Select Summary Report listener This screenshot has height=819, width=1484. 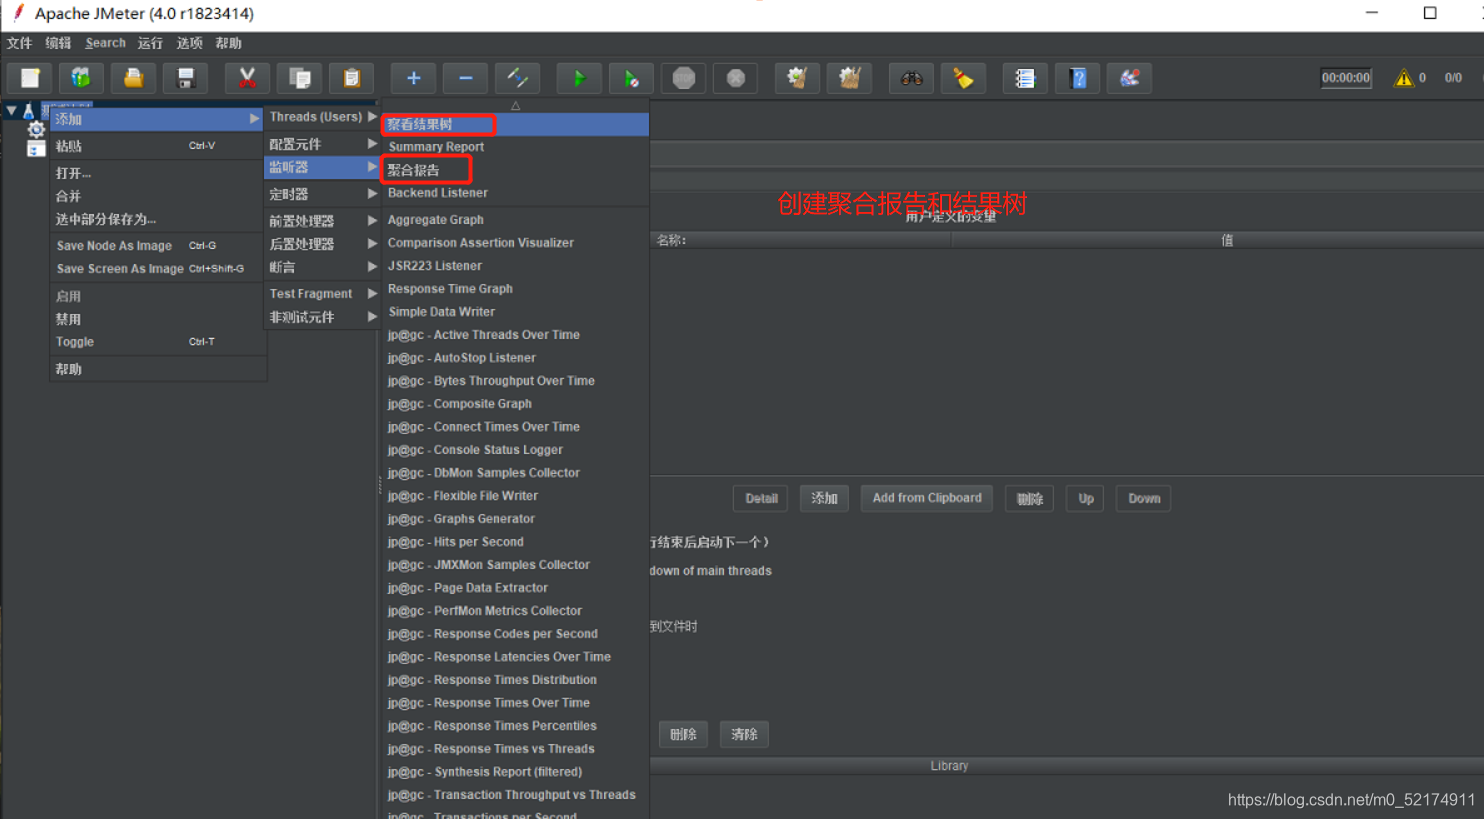point(515,147)
